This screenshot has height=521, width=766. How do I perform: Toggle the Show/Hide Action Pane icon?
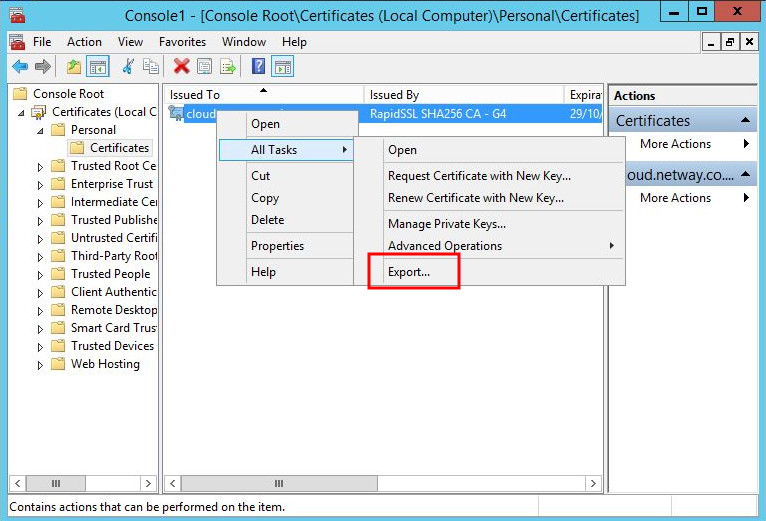point(283,66)
